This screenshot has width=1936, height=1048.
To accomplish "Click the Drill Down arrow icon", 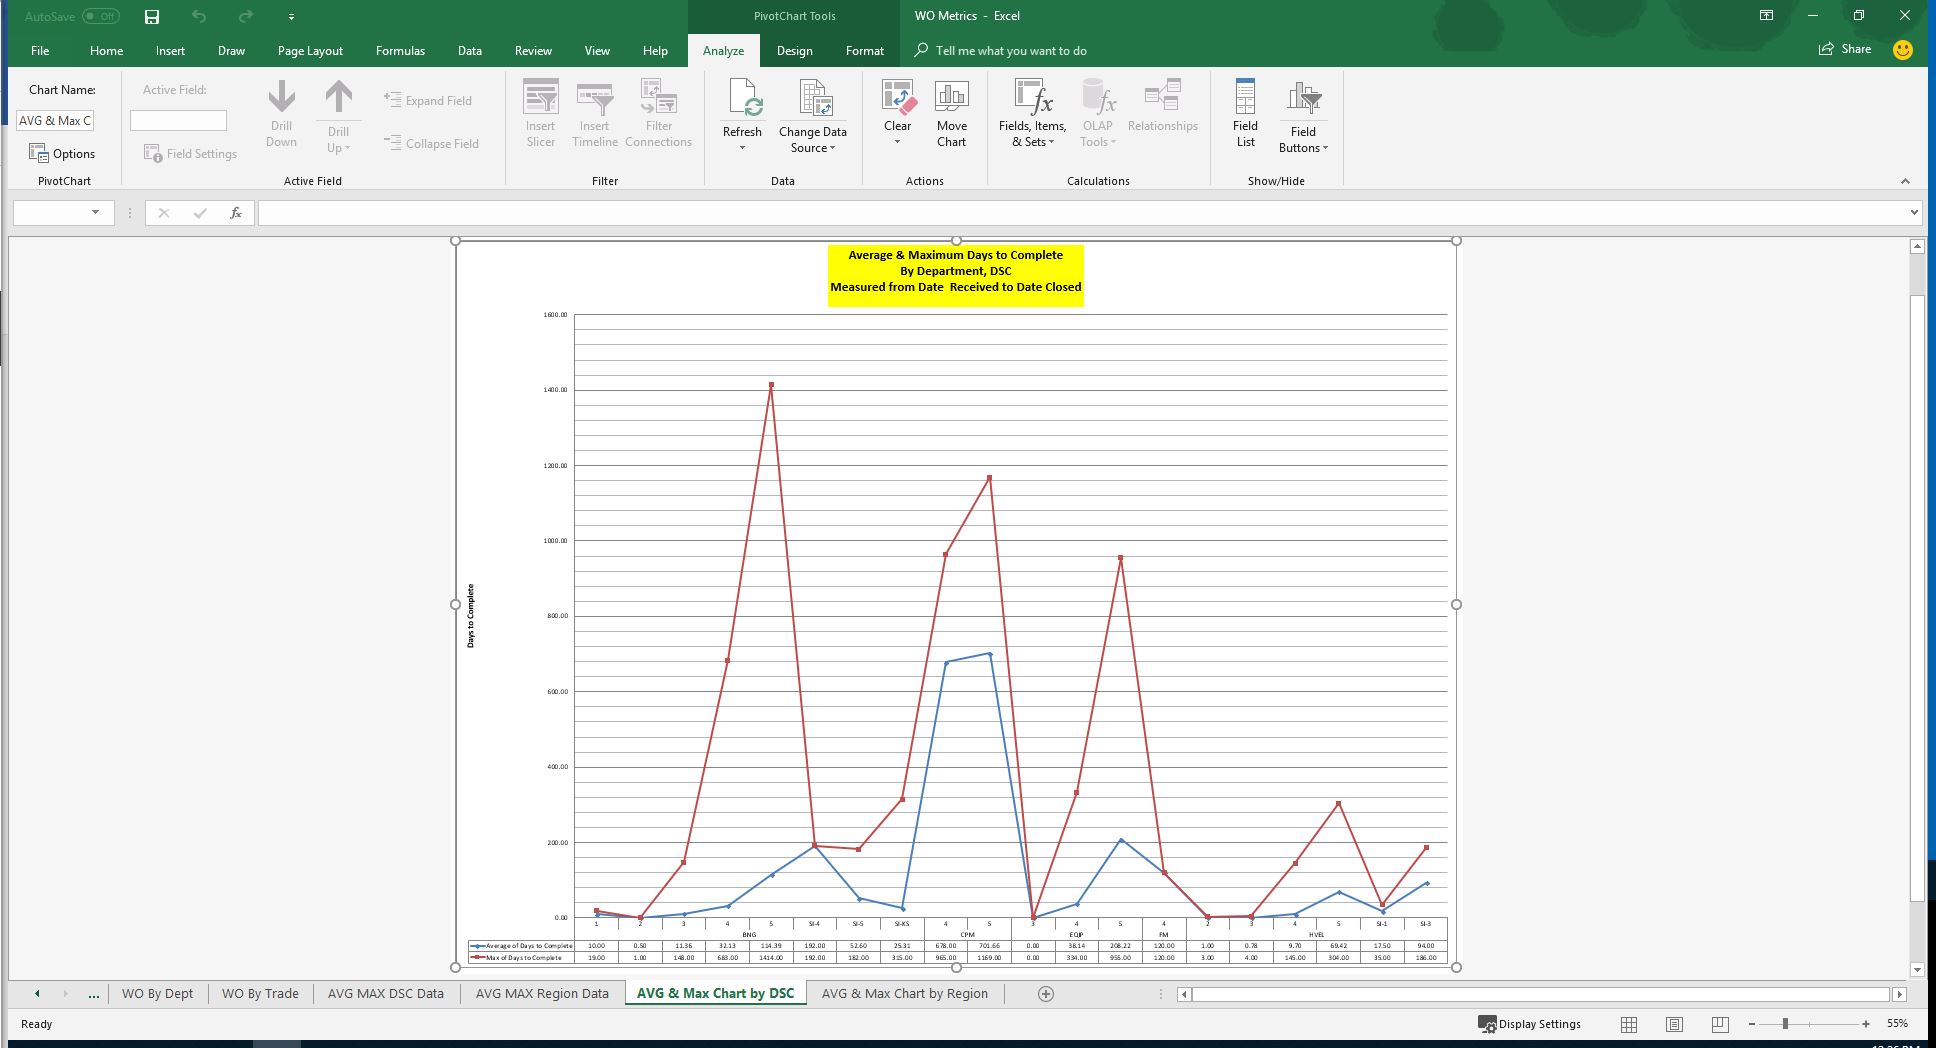I will 281,97.
